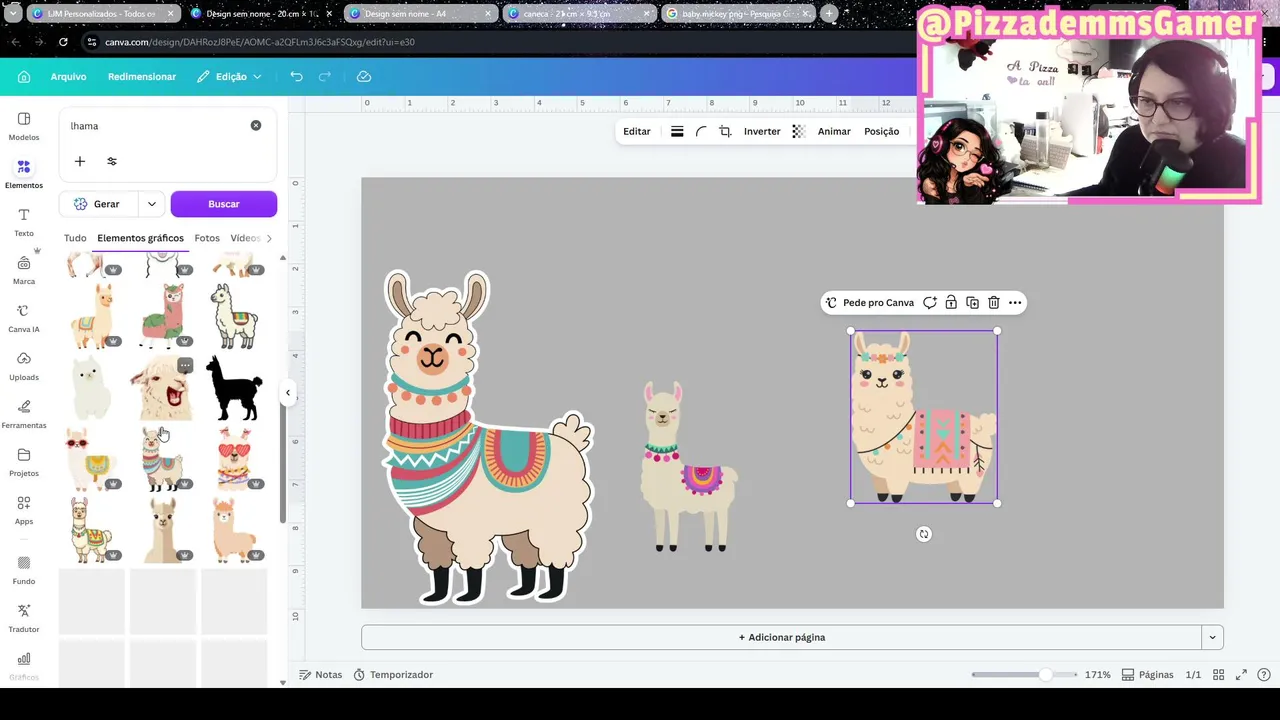Enter fullscreen presentation mode

pos(1241,675)
